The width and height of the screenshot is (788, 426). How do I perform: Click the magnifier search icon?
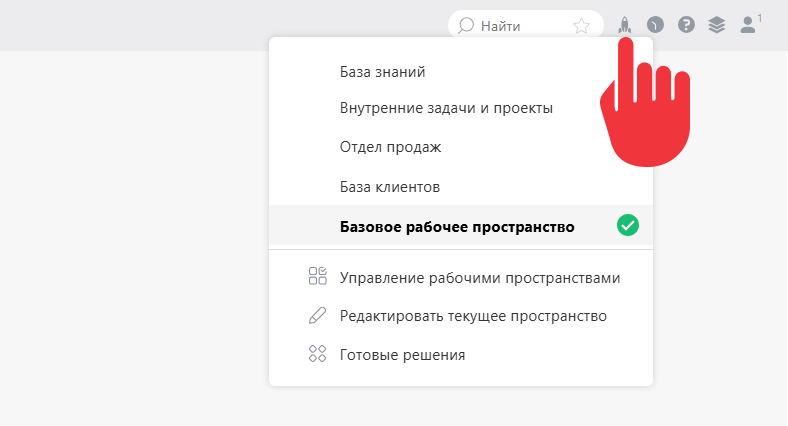click(x=466, y=26)
